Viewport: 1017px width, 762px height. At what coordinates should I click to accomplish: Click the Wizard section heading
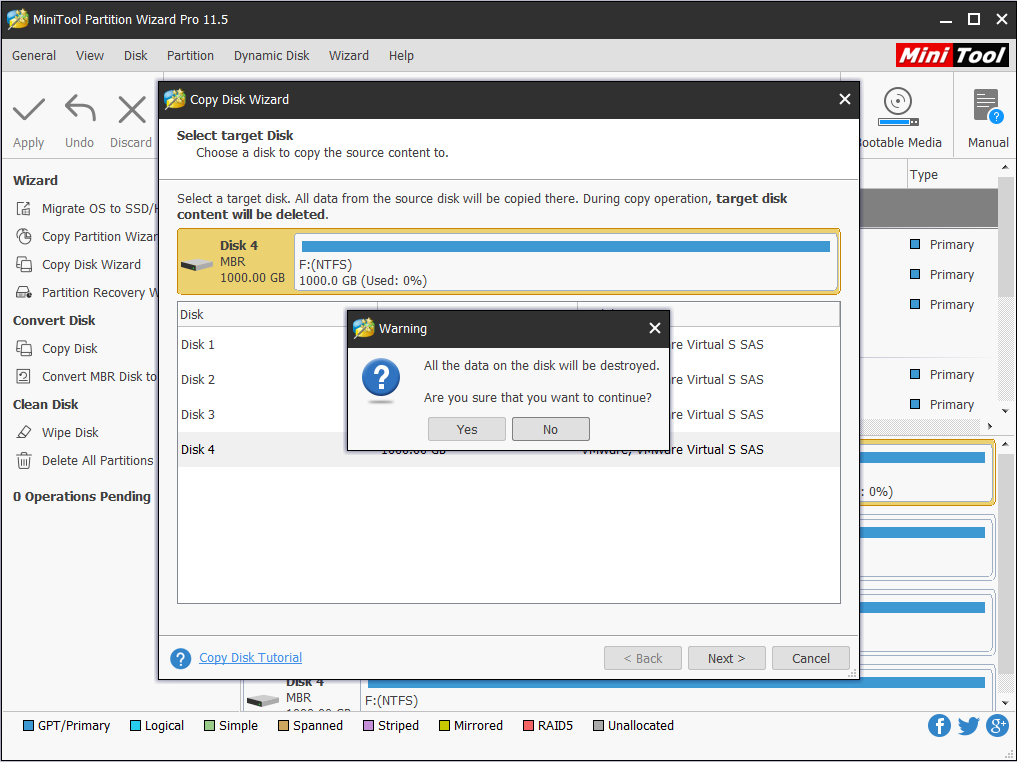click(x=35, y=180)
